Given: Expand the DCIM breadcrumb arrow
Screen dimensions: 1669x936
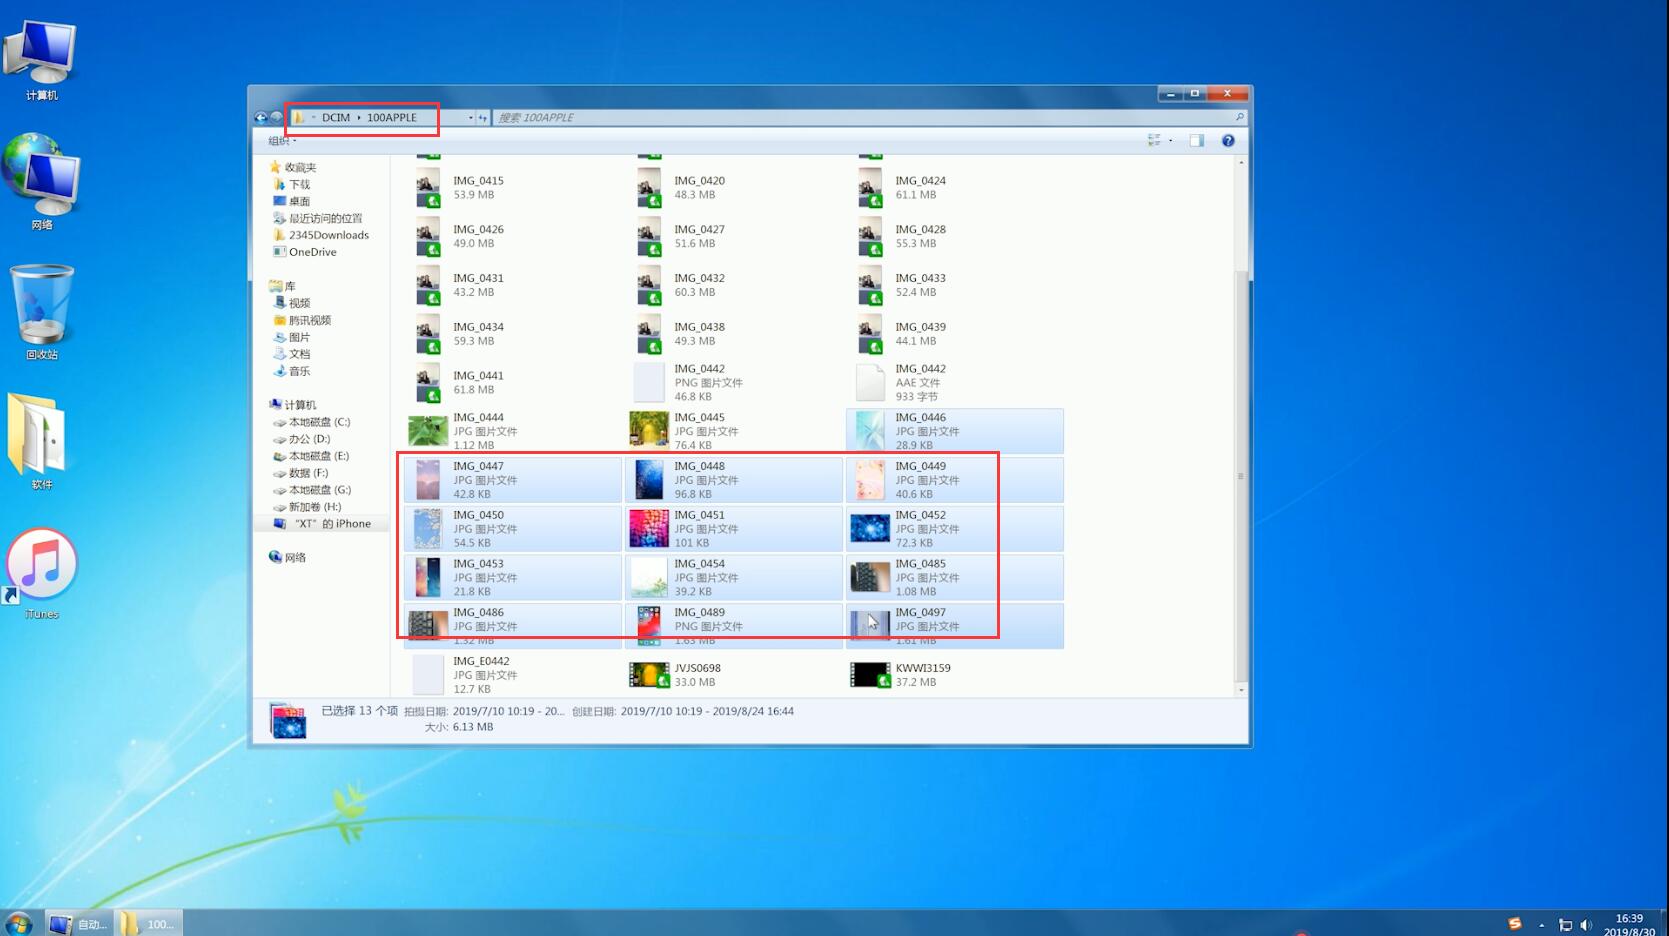Looking at the screenshot, I should point(359,117).
